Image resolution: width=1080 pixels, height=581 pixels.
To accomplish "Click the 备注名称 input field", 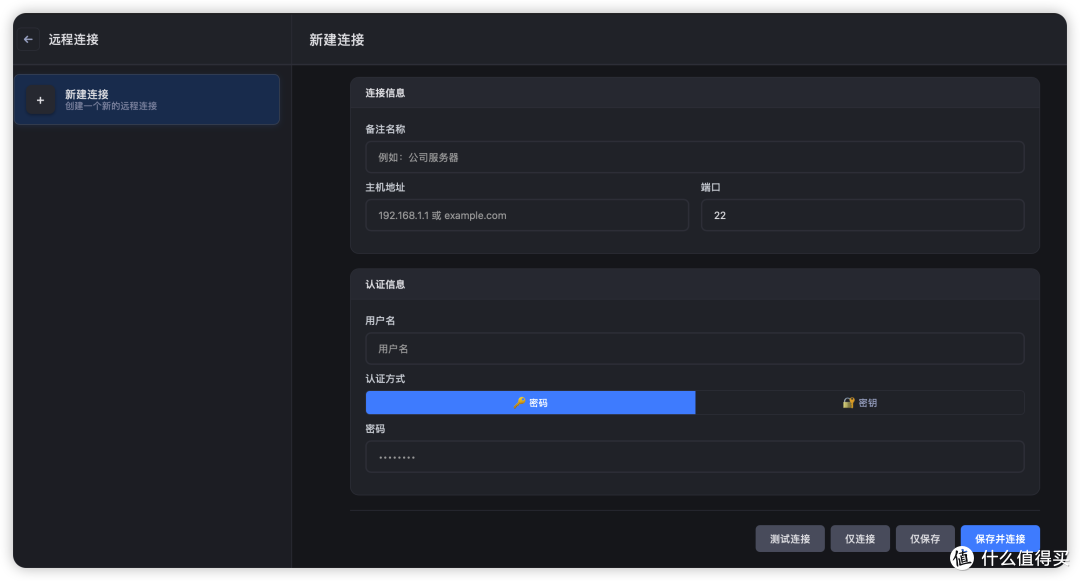I will 694,157.
